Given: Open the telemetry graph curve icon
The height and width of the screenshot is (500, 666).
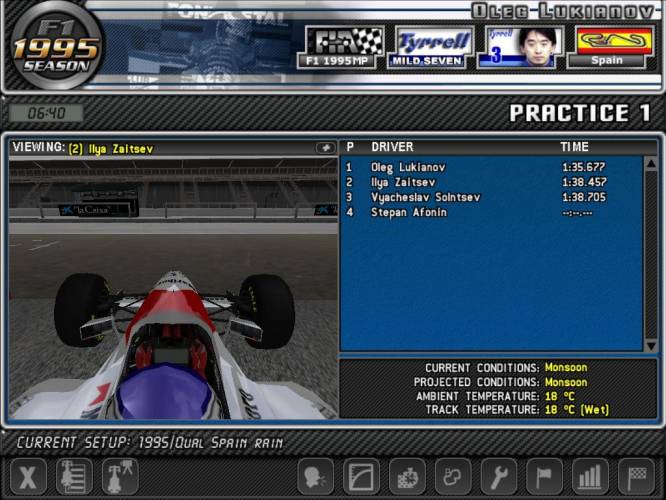Looking at the screenshot, I should (x=361, y=476).
